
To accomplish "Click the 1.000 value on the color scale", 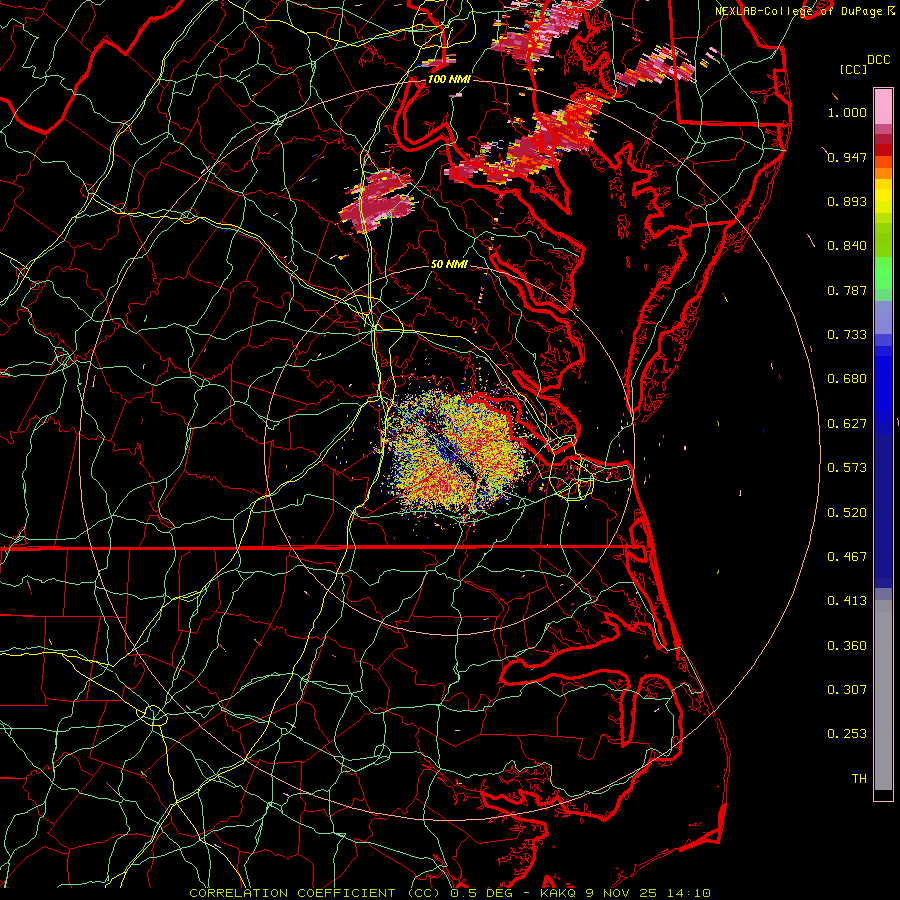I will coord(847,112).
